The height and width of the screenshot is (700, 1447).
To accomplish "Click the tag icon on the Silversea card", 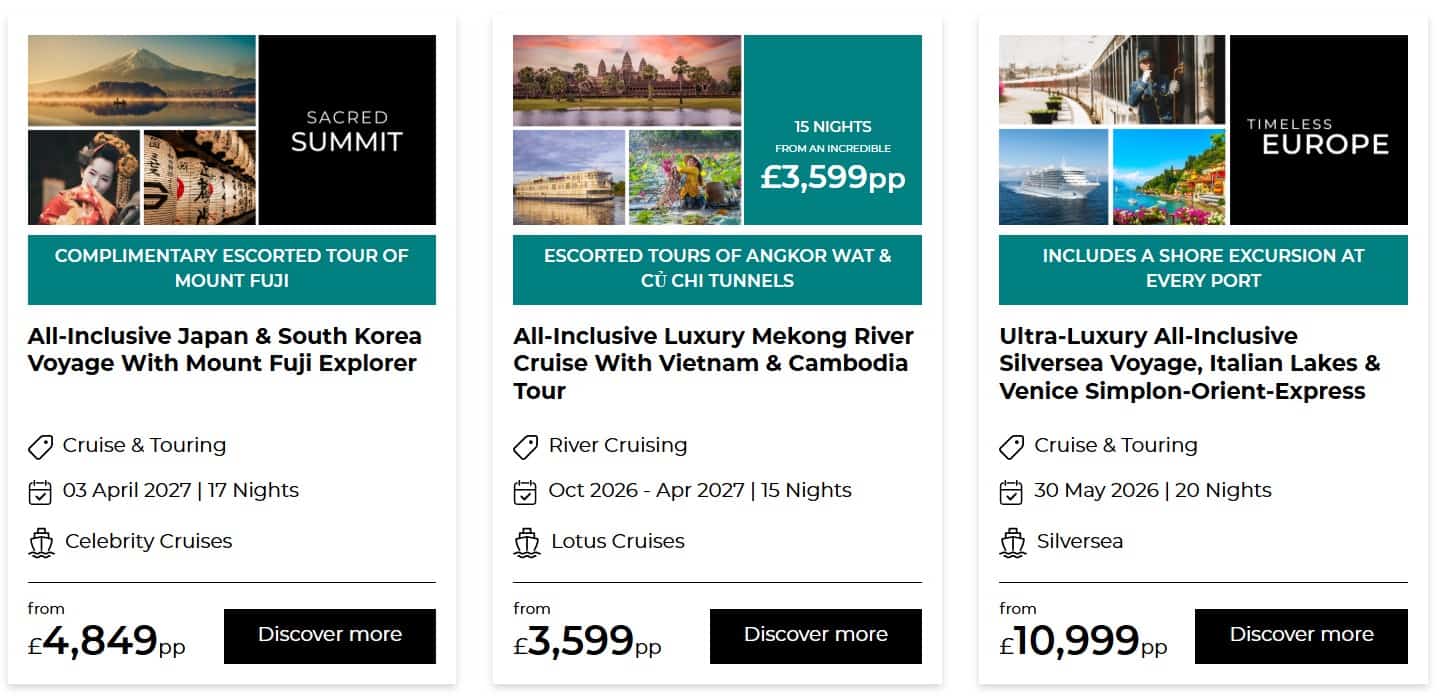I will click(1012, 446).
